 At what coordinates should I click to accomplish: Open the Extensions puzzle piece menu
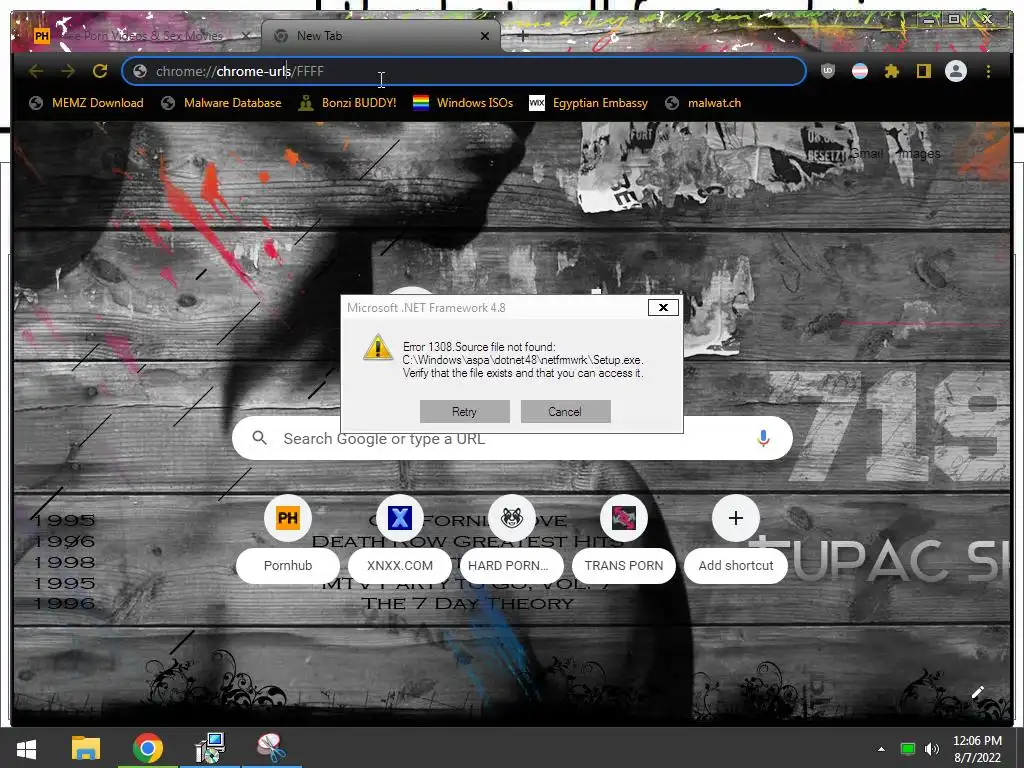[891, 71]
